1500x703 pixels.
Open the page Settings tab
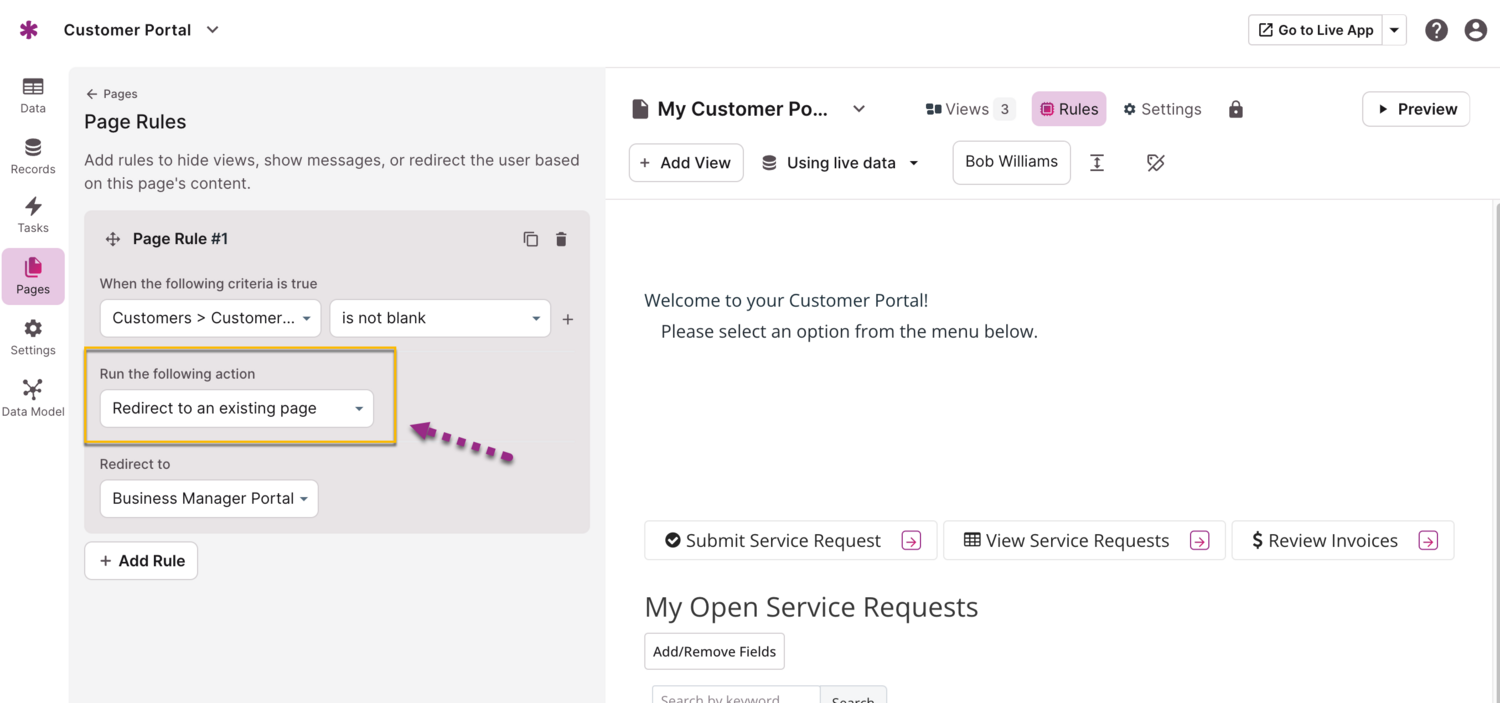click(1162, 109)
